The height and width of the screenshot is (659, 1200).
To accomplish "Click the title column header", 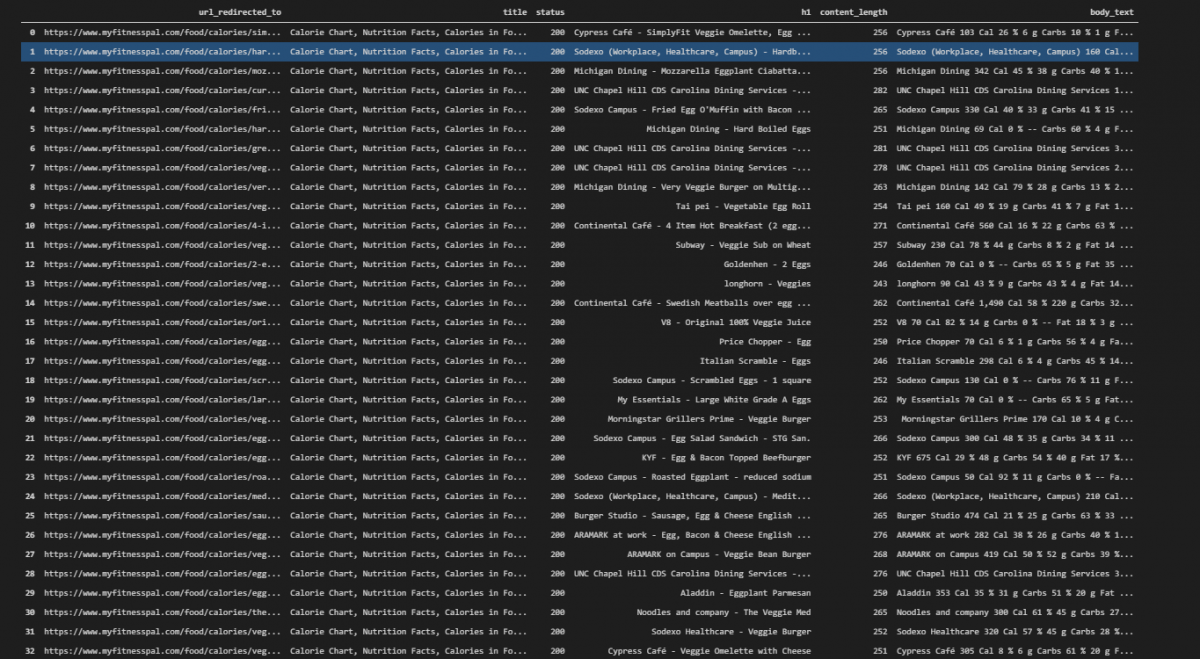I will pyautogui.click(x=515, y=12).
